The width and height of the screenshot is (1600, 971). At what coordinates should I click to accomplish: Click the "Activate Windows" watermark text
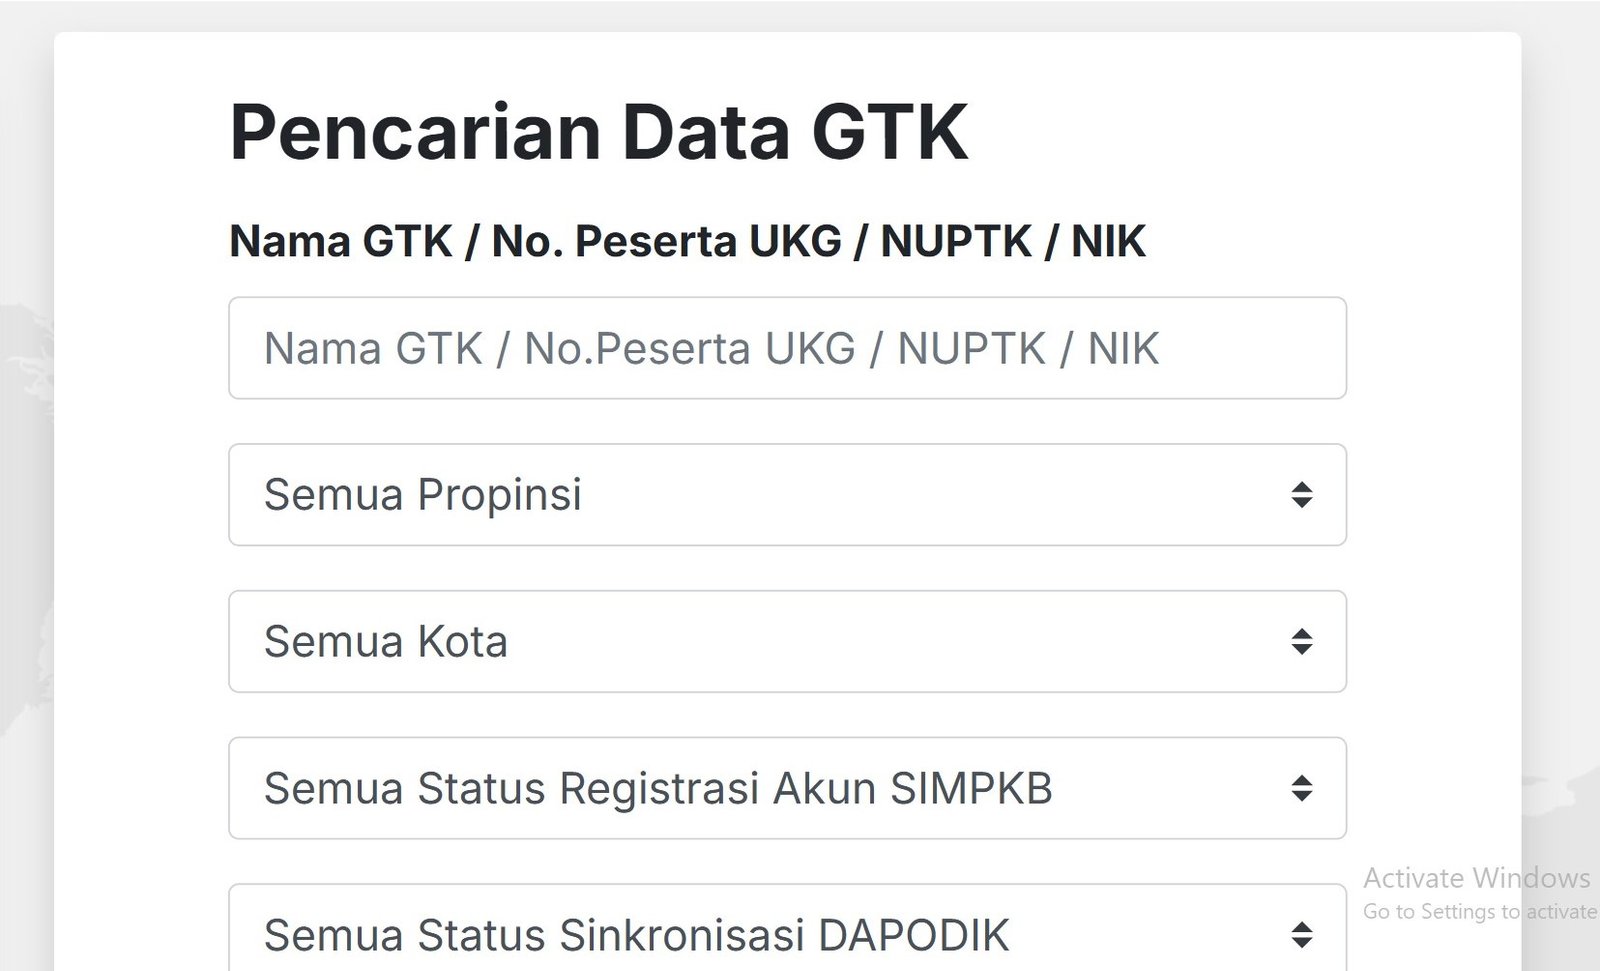coord(1476,878)
